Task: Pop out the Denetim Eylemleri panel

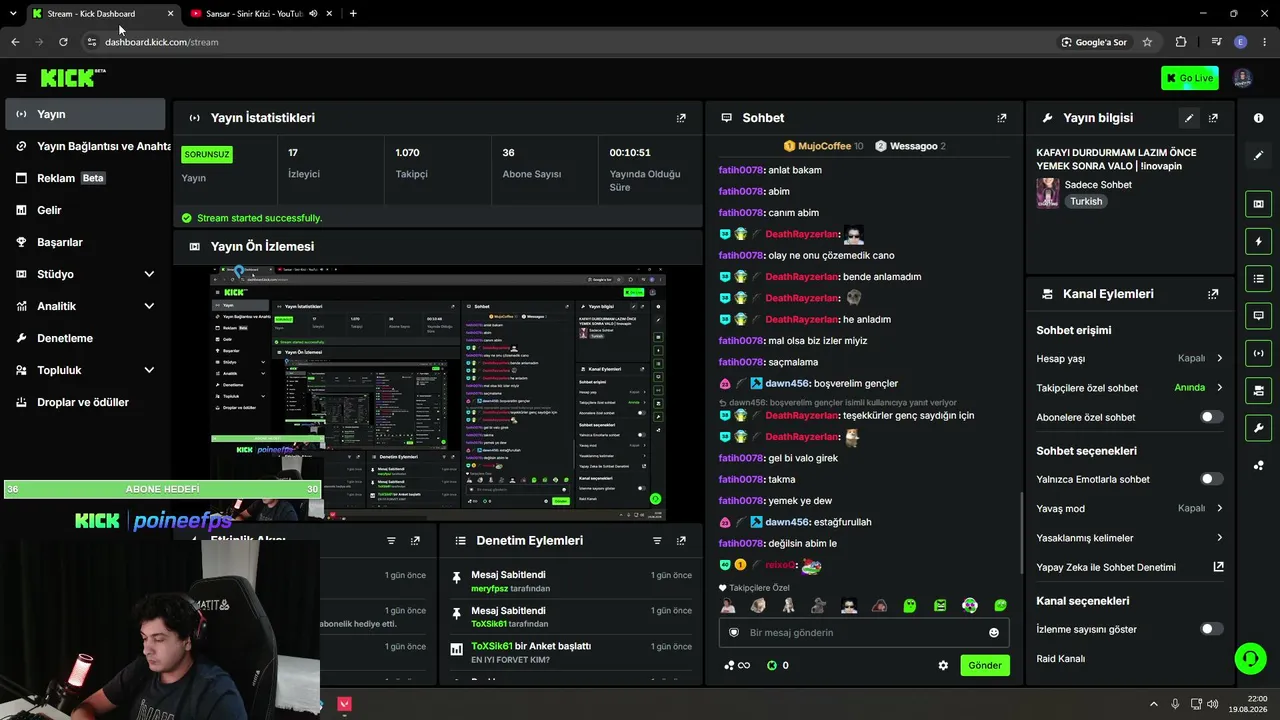Action: click(x=681, y=541)
